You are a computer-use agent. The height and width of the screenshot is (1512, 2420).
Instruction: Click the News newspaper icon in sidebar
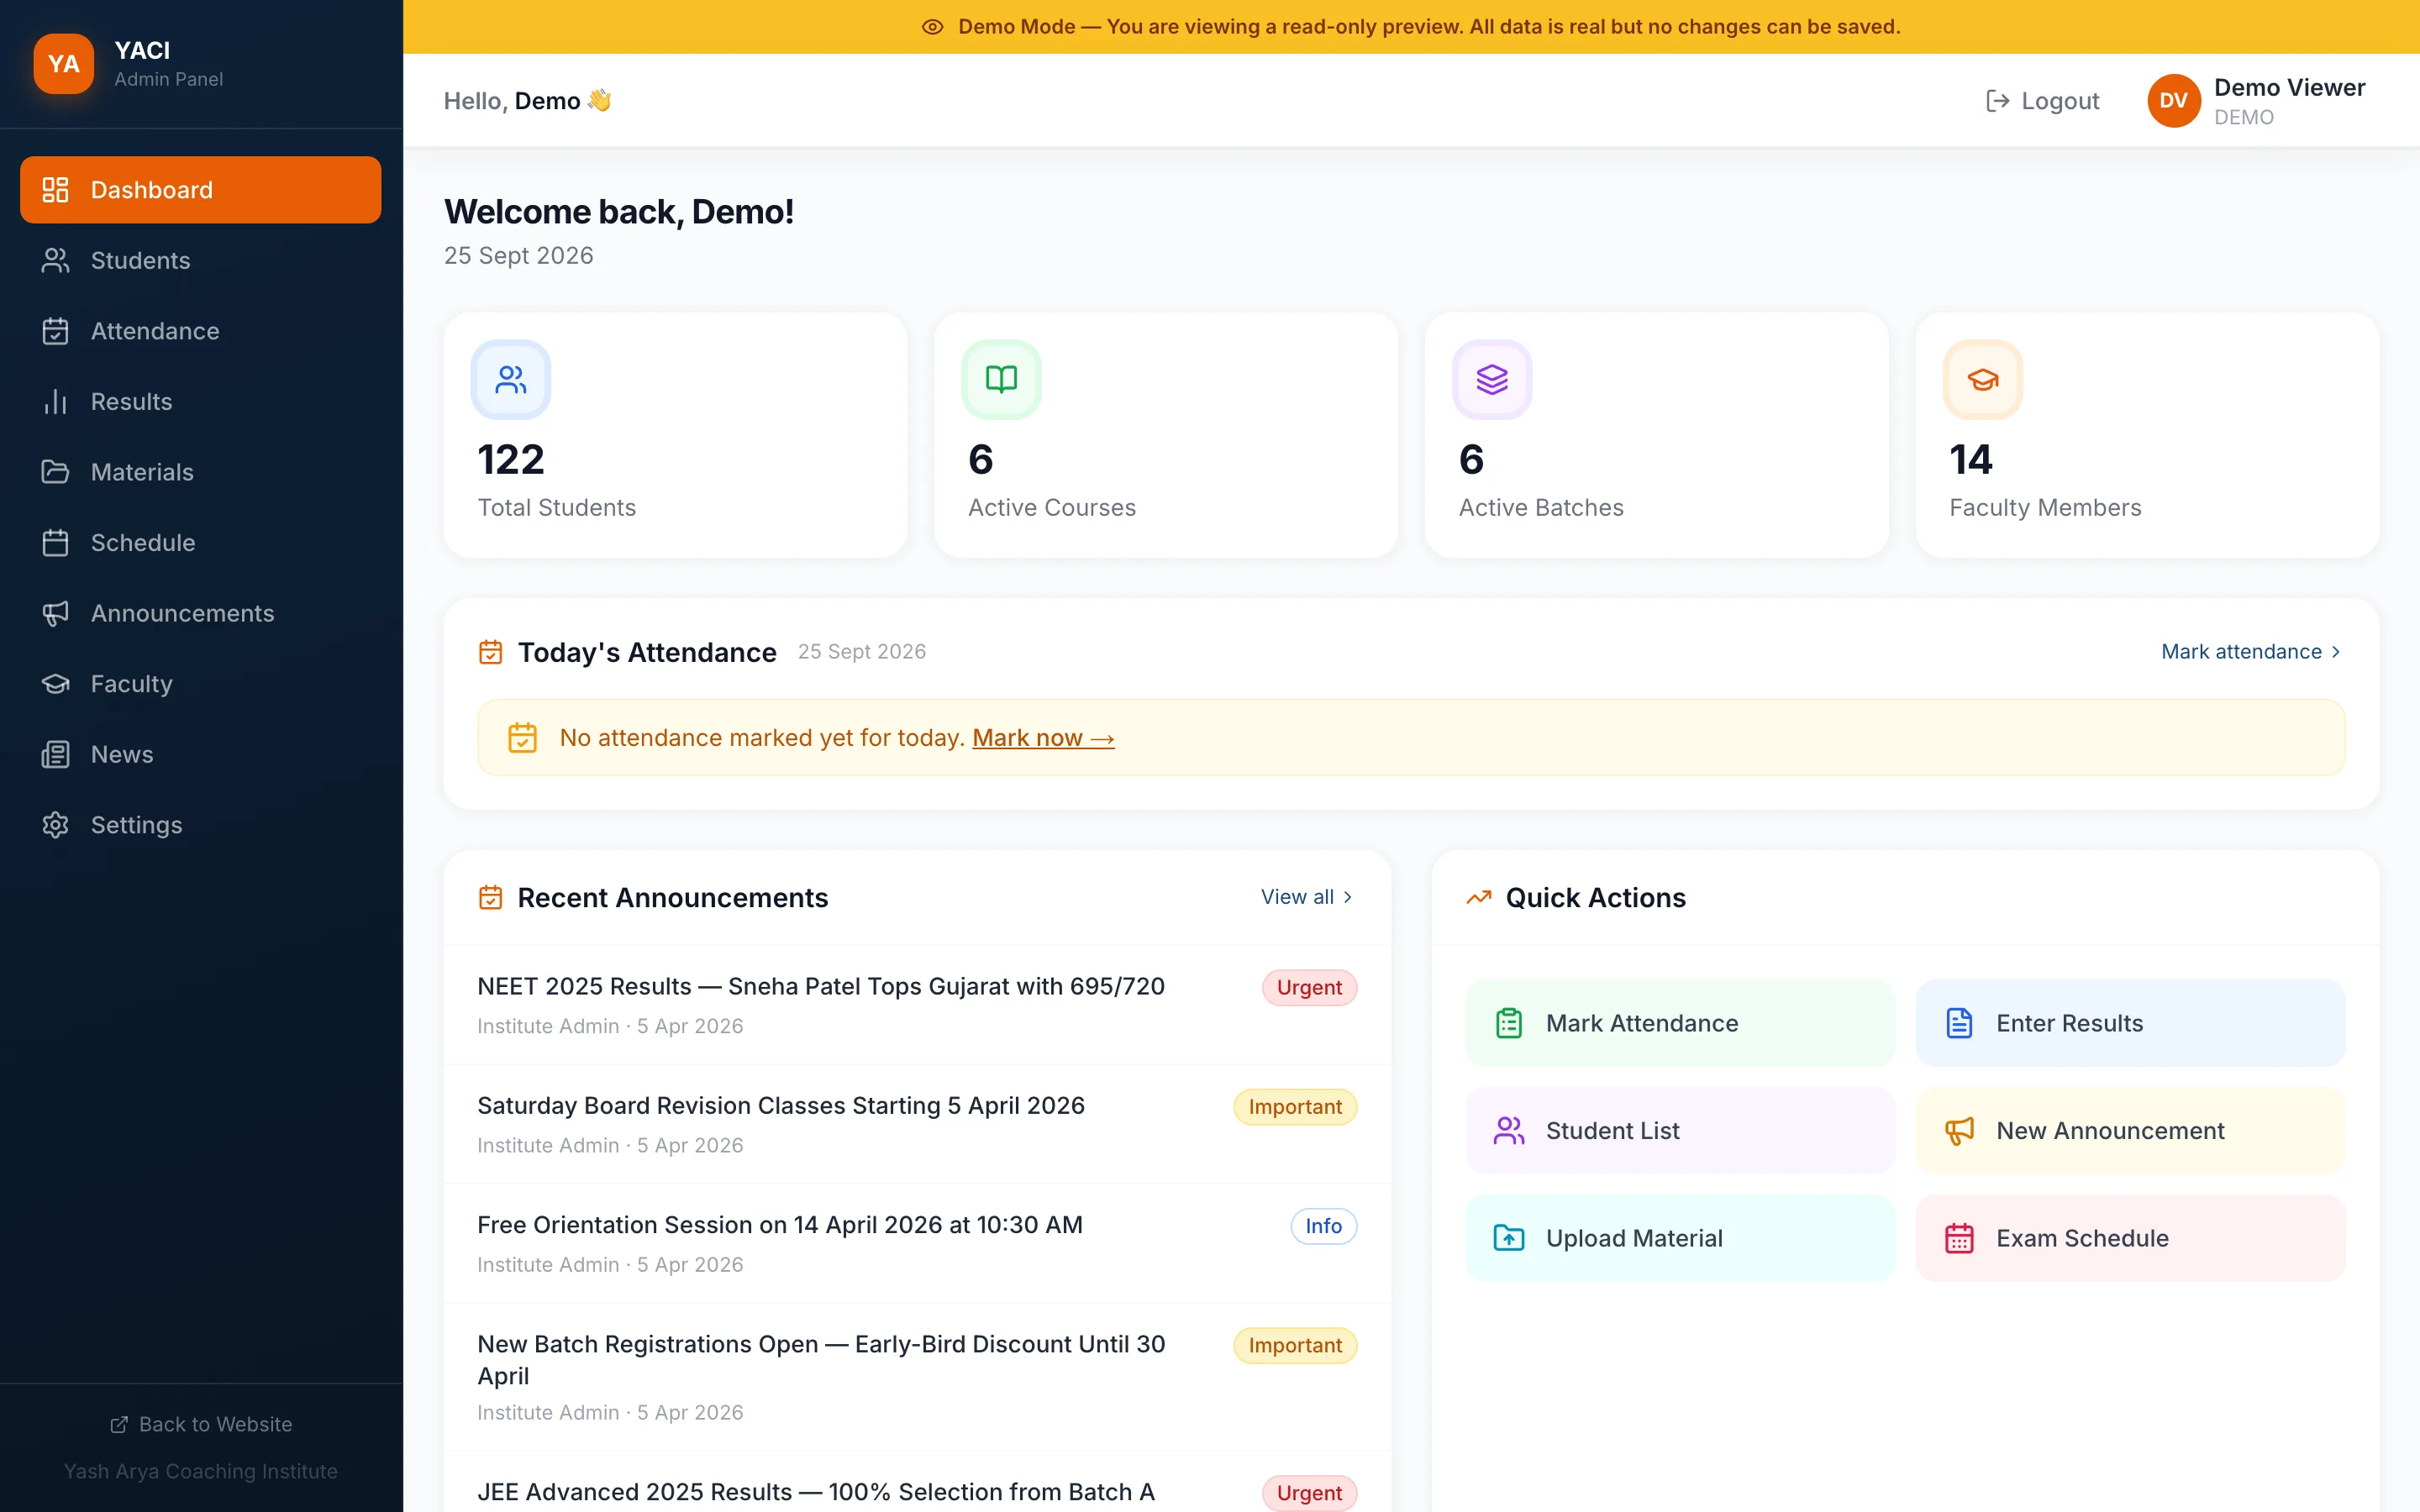(x=55, y=754)
